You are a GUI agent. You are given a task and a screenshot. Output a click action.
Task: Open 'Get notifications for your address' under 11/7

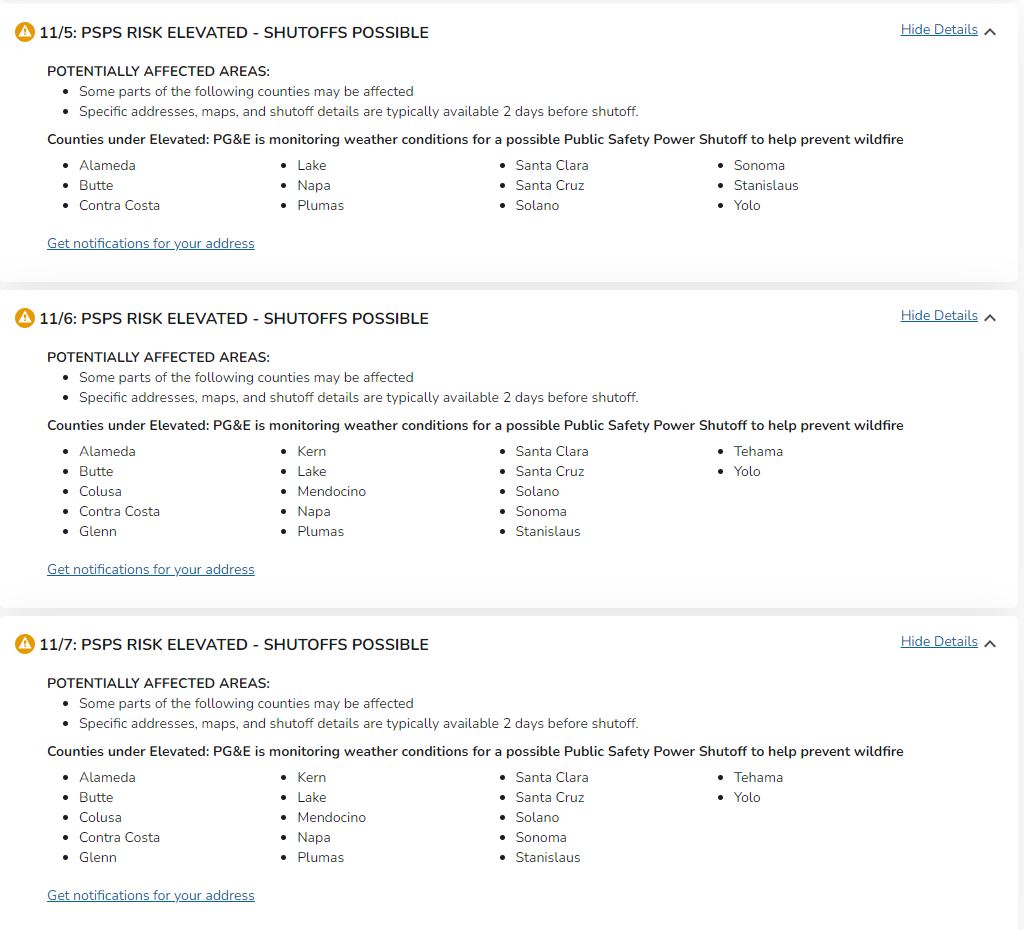151,895
